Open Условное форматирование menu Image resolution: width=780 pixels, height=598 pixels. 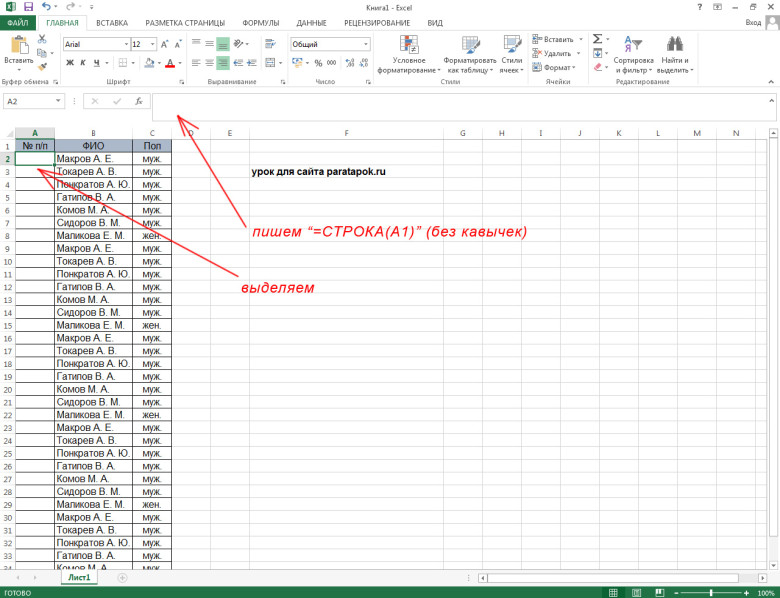409,54
